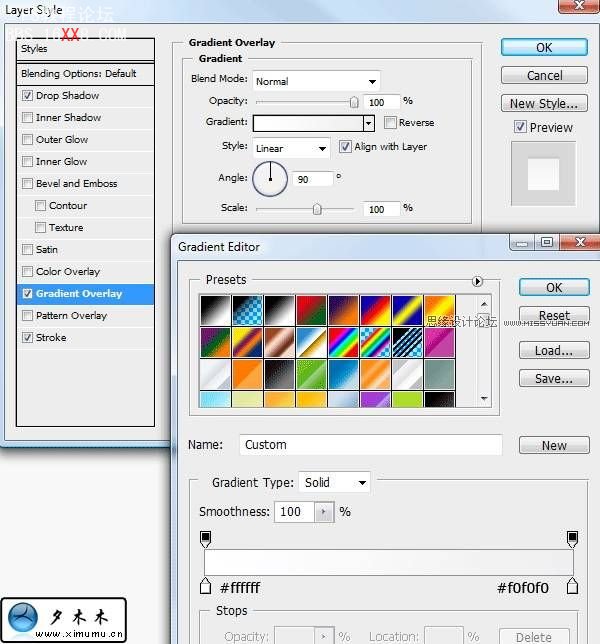The image size is (600, 644).
Task: Enable the Inner Shadow checkbox
Action: (x=27, y=118)
